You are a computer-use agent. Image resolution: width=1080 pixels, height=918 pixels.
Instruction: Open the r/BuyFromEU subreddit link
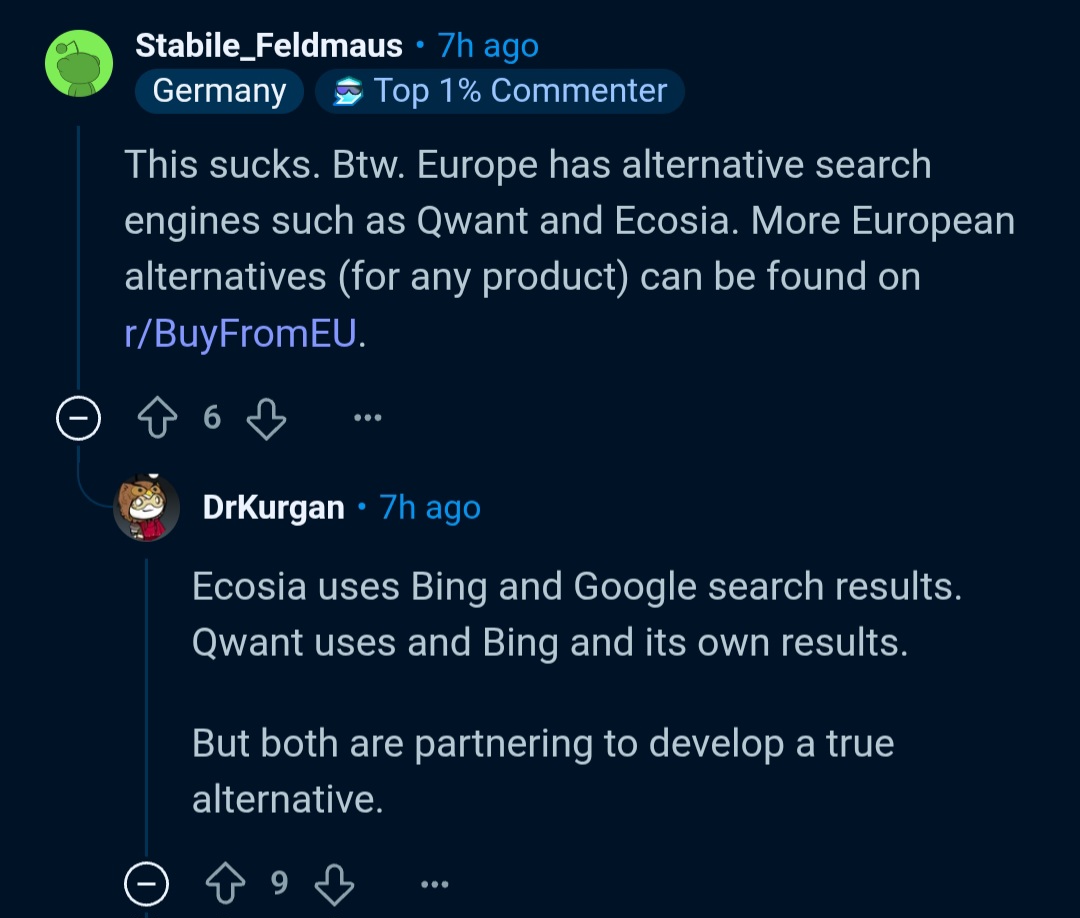pyautogui.click(x=240, y=333)
